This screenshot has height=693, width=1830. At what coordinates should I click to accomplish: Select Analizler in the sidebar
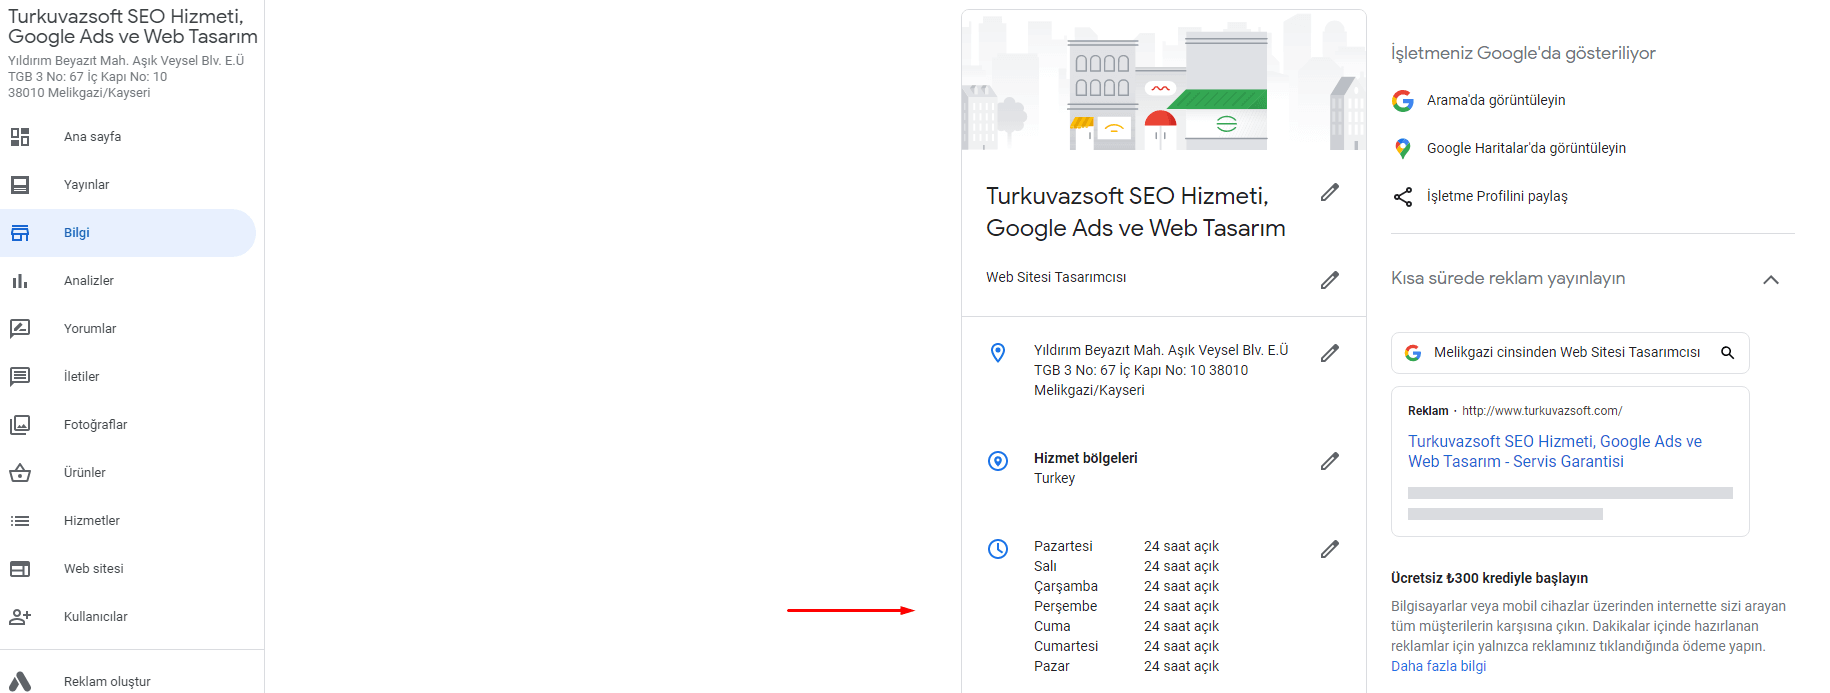point(89,281)
